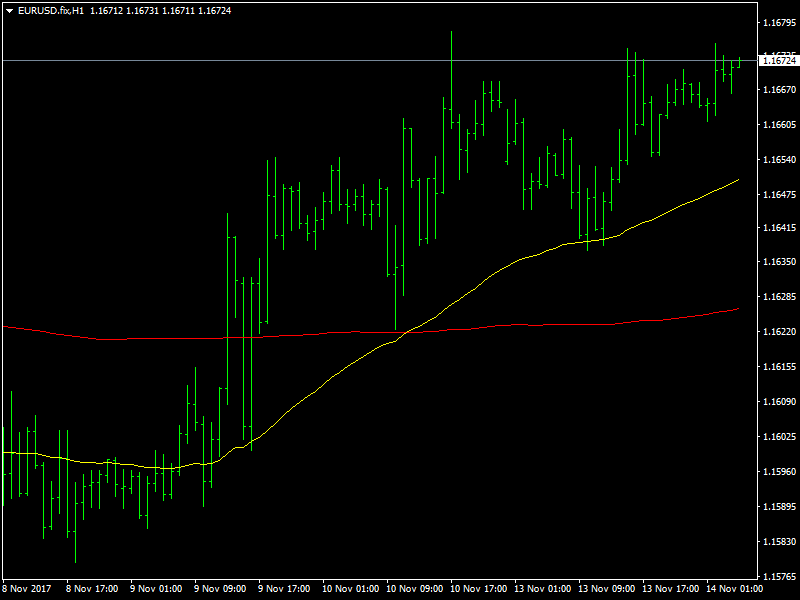Click the 1.16795 price scale label
Viewport: 800px width, 600px height.
pyautogui.click(x=779, y=22)
